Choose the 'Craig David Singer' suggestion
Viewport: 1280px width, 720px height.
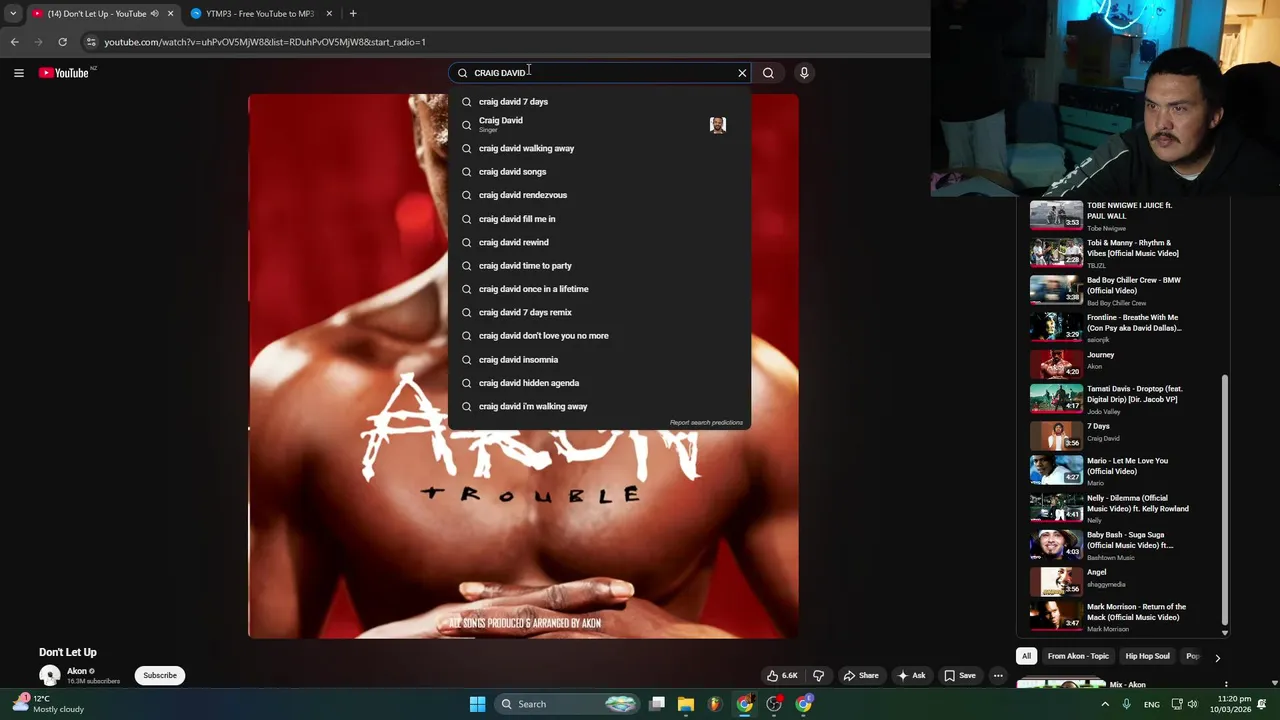(600, 125)
